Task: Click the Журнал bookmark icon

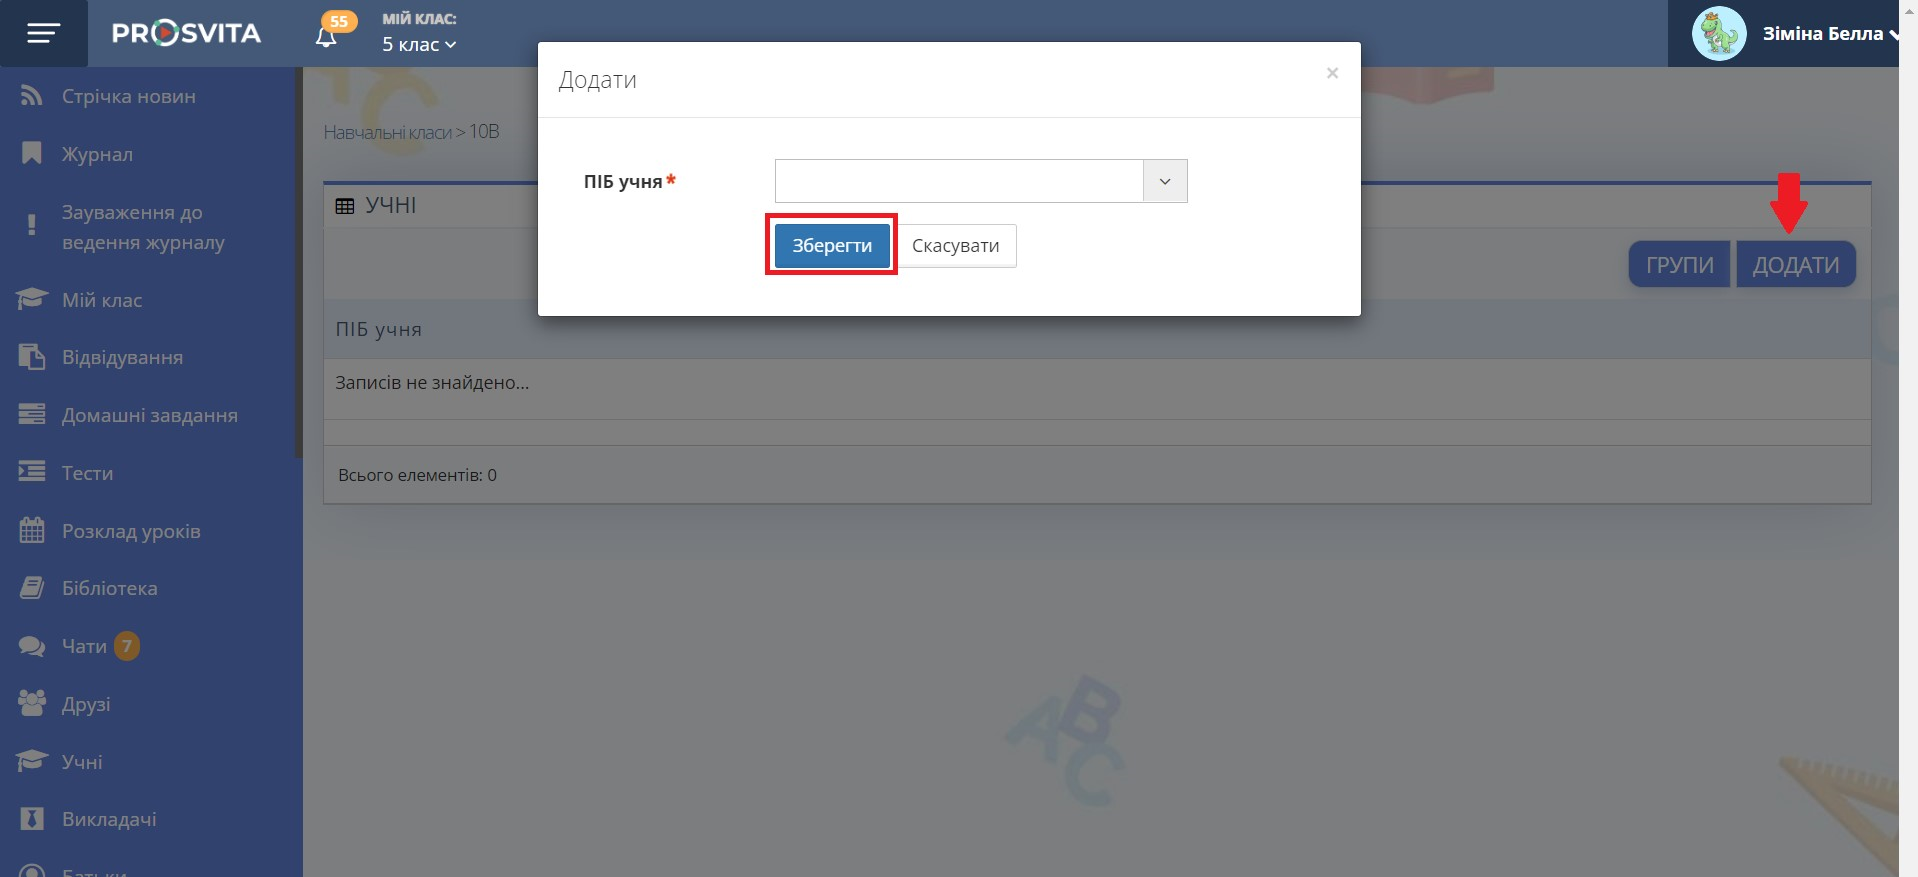Action: 32,154
